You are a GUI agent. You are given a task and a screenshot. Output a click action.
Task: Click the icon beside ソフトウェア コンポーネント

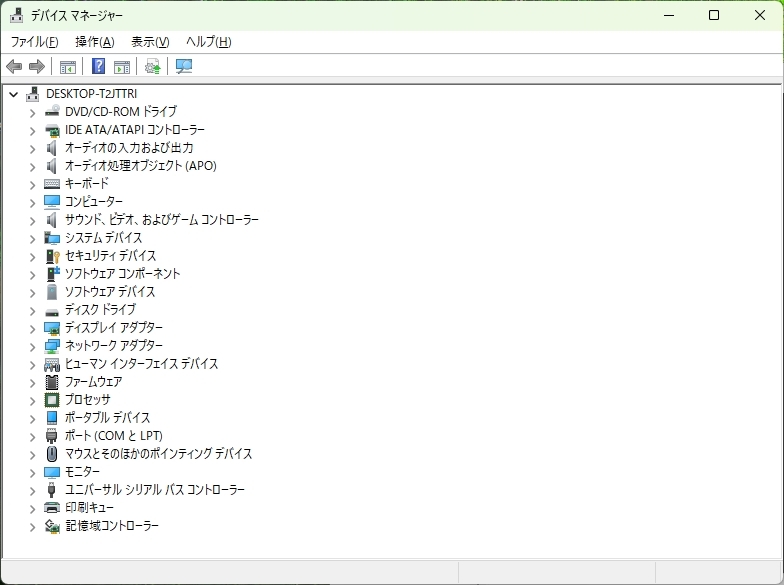[52, 274]
